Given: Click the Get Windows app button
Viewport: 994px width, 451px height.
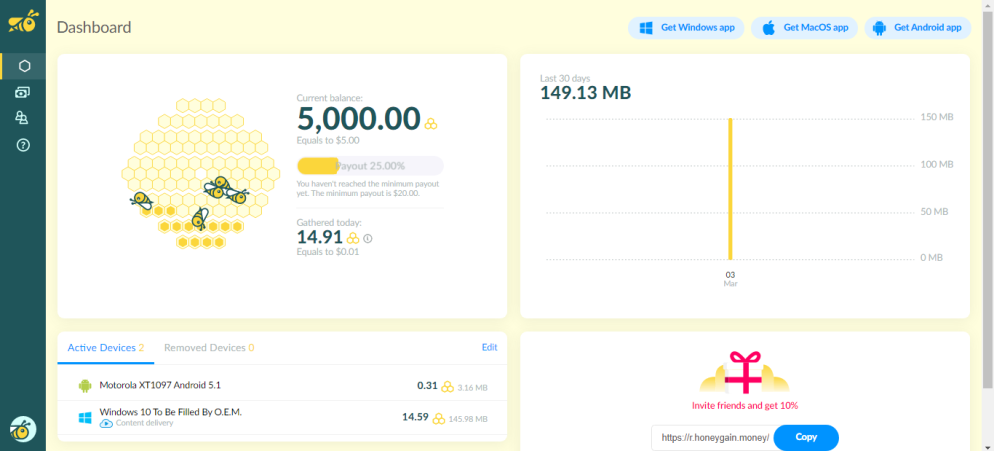Looking at the screenshot, I should (686, 28).
